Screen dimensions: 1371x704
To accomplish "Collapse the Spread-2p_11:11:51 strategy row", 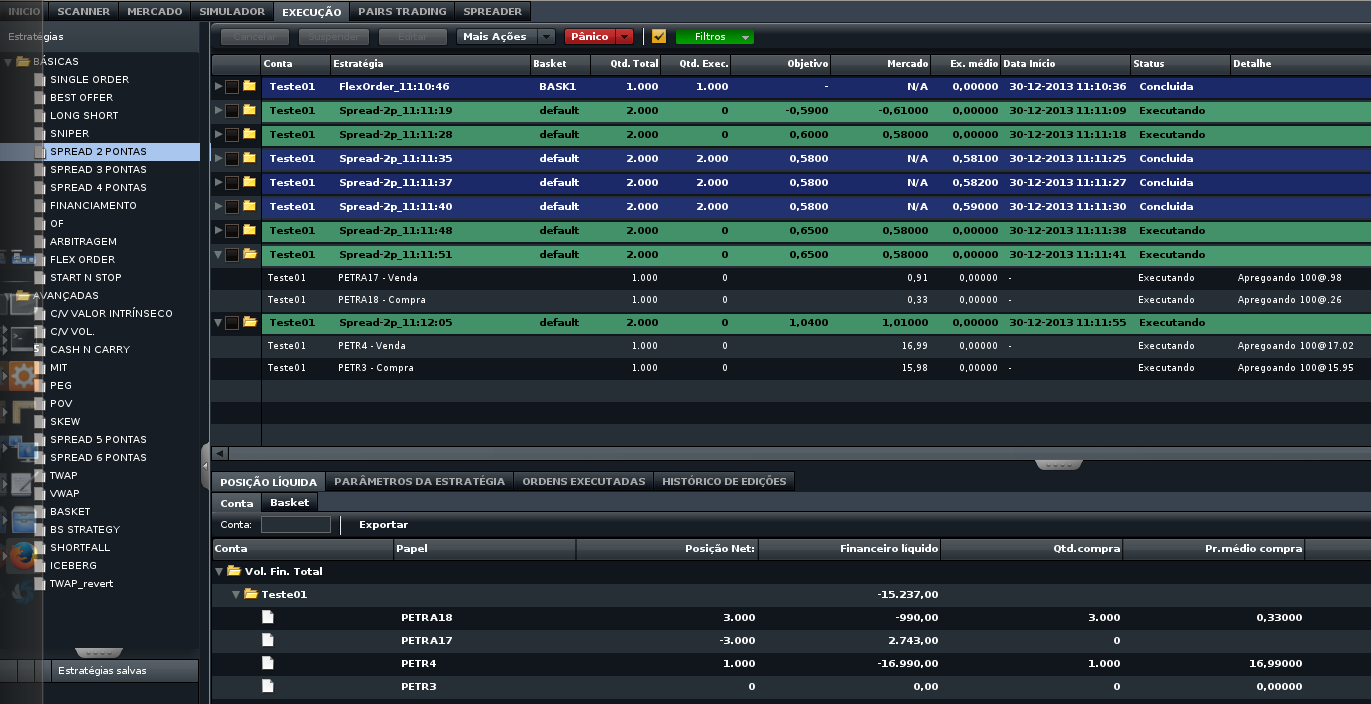I will pos(219,255).
